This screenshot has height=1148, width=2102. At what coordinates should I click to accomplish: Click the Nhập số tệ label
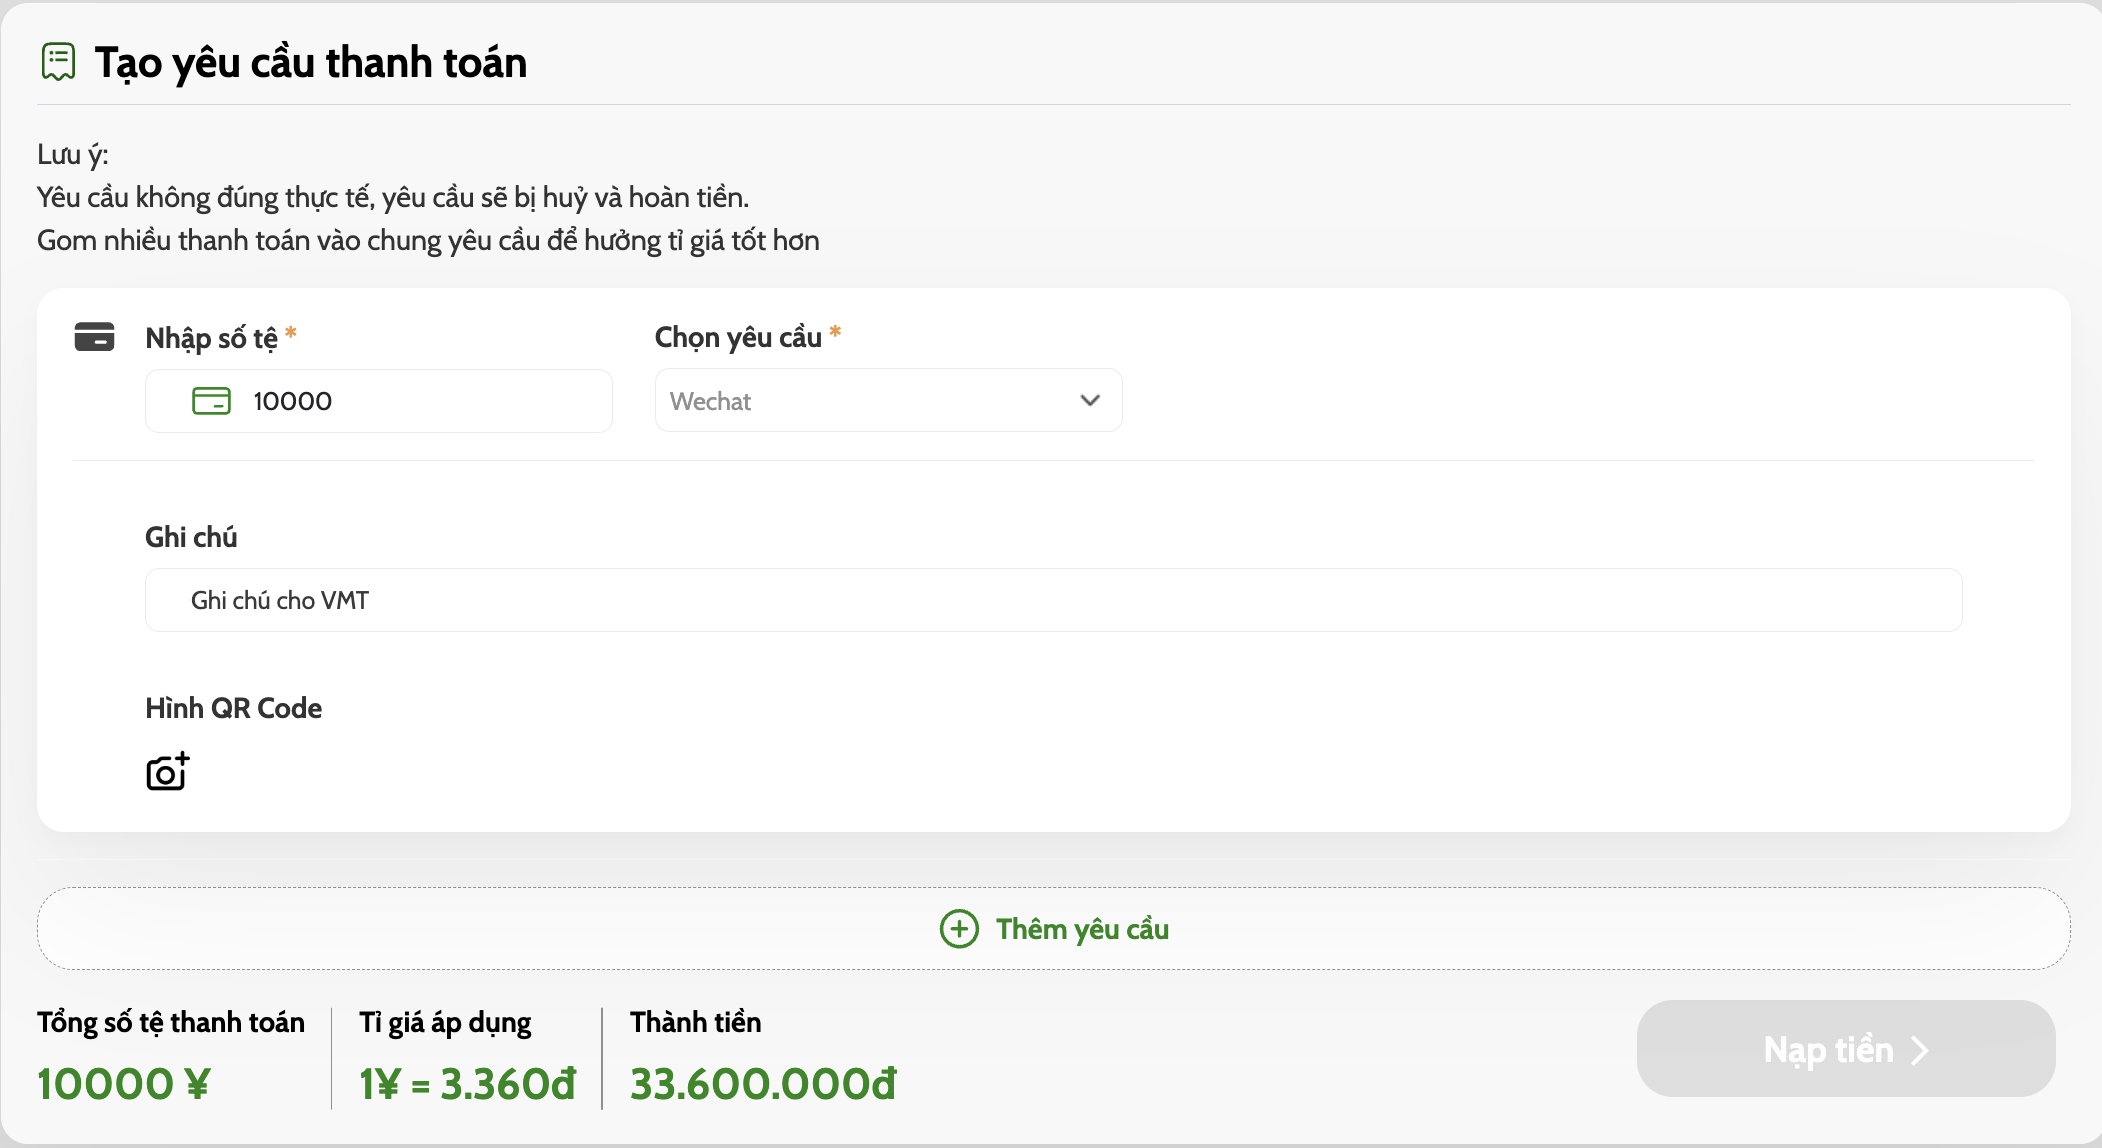[x=211, y=338]
